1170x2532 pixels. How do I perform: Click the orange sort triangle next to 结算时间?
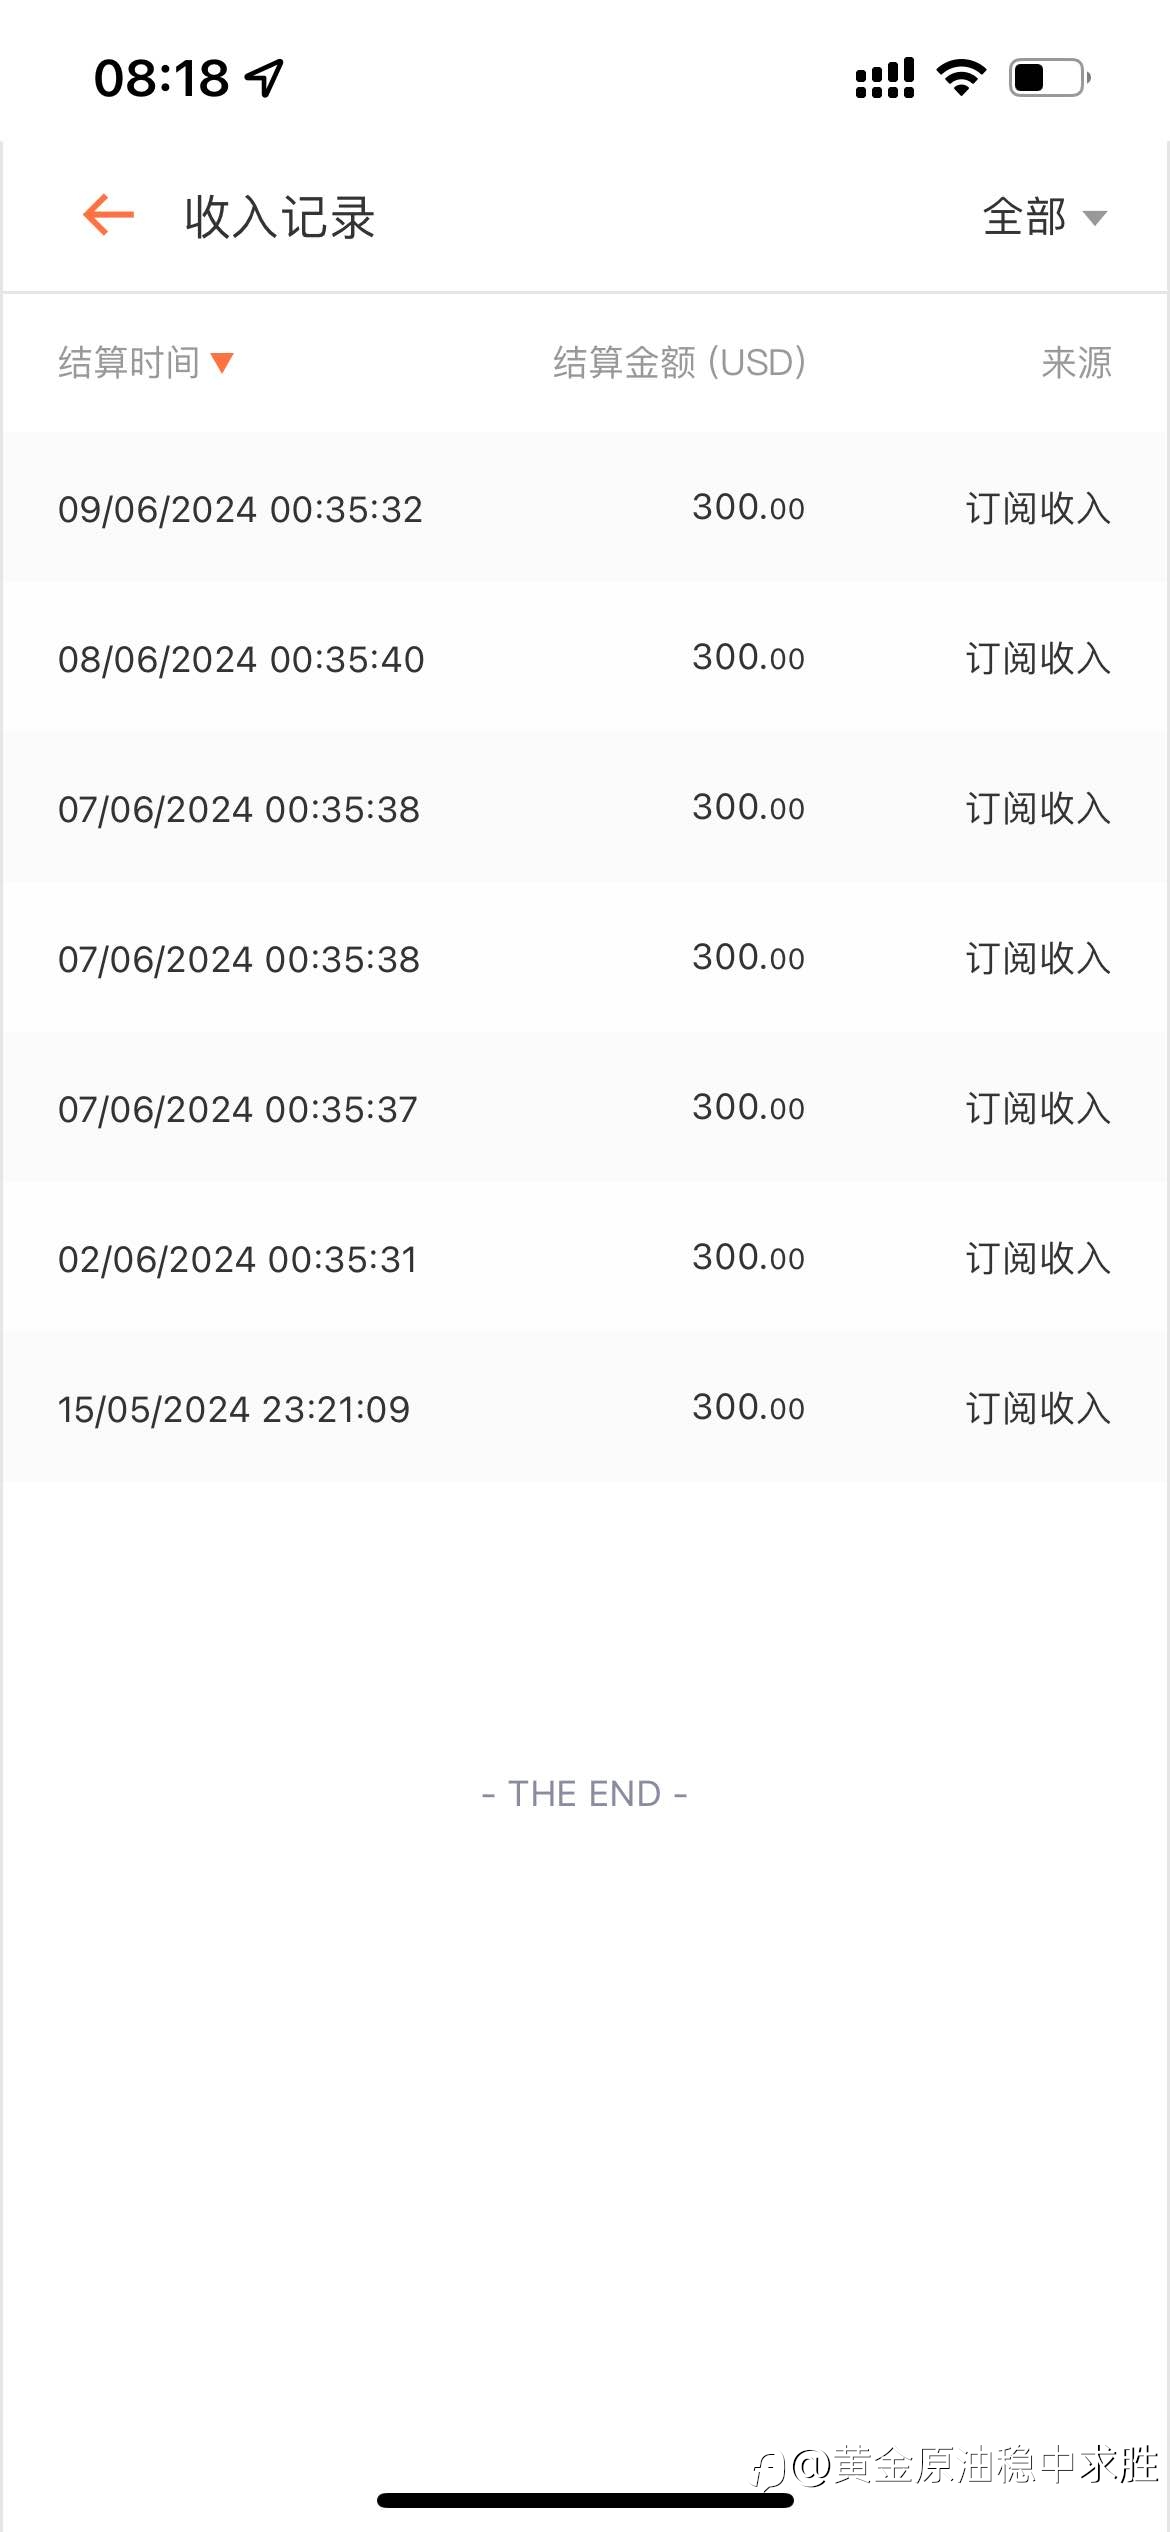[222, 363]
